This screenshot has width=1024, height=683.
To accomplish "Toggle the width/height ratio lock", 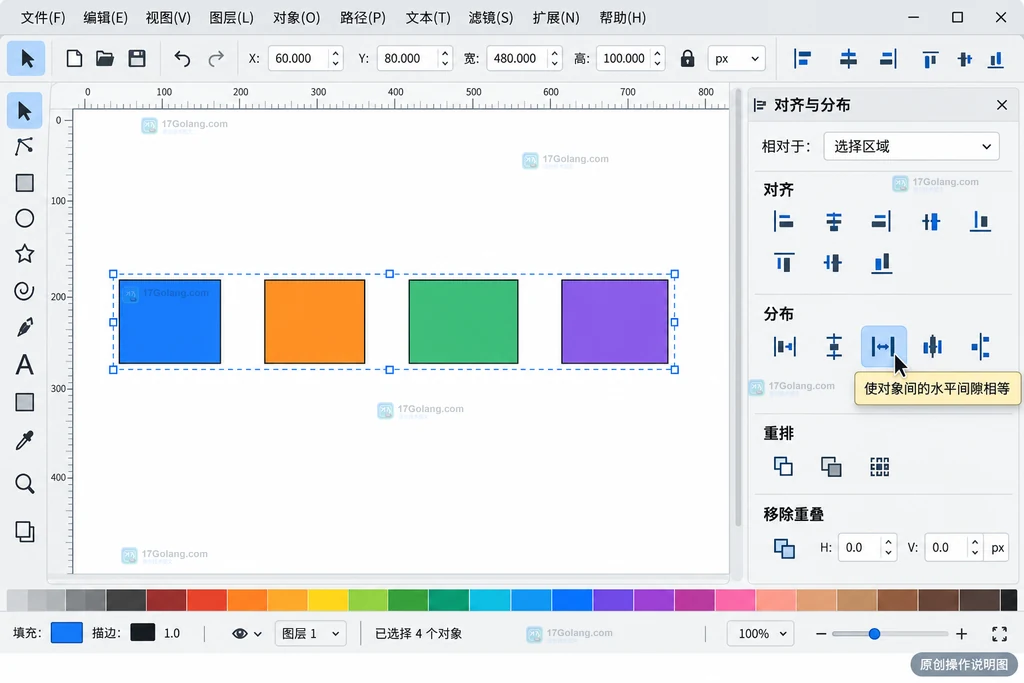I will coord(687,59).
